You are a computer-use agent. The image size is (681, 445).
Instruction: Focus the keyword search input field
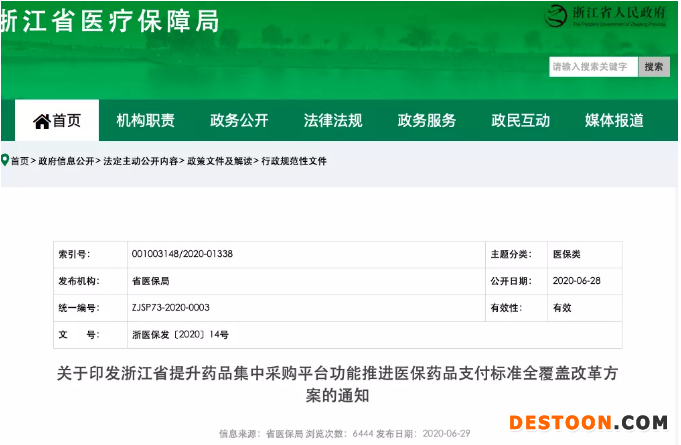592,67
